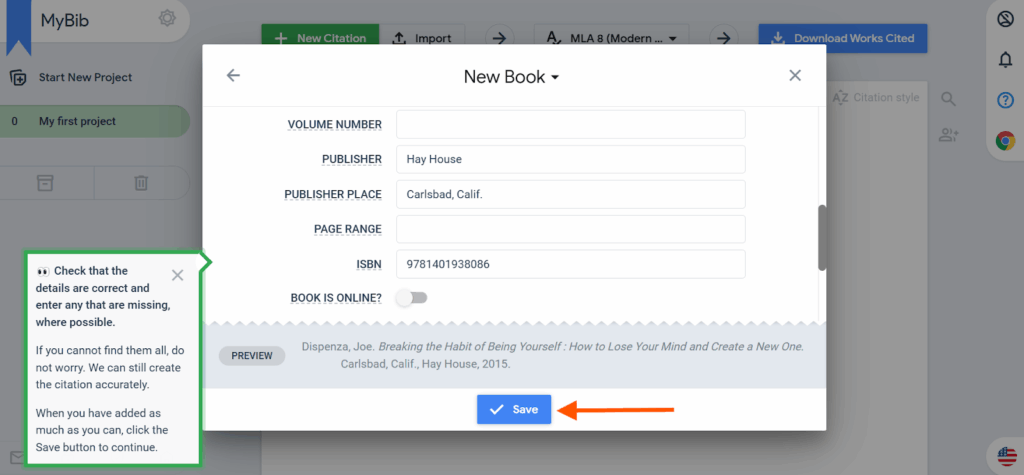1024x475 pixels.
Task: Dismiss the green tip popup
Action: [x=178, y=275]
